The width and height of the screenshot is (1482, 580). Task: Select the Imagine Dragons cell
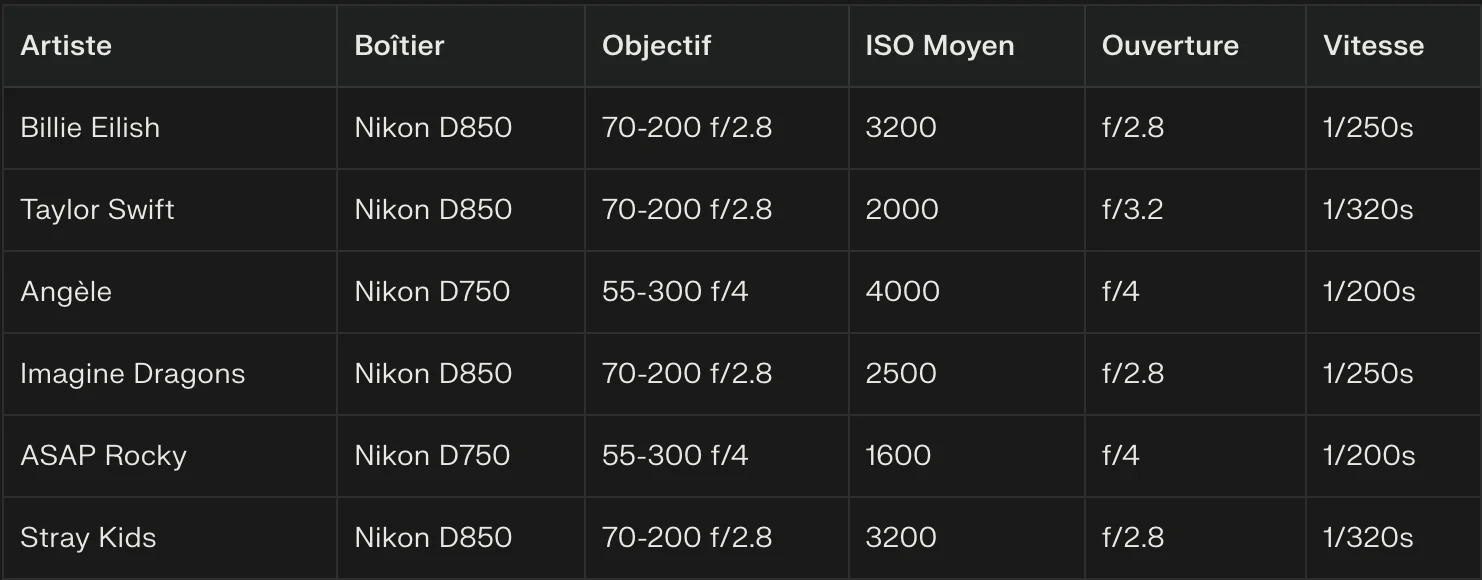click(132, 374)
